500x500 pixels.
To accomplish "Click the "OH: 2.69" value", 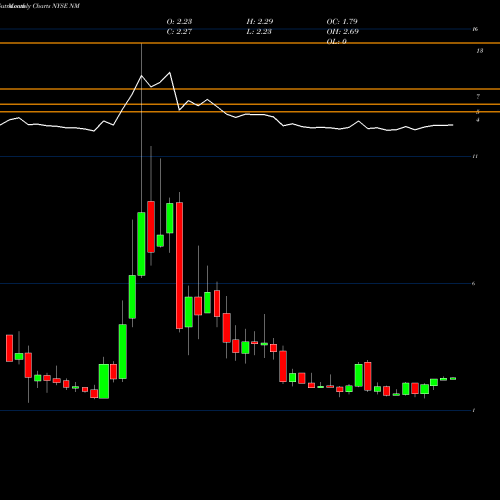I will (x=343, y=32).
